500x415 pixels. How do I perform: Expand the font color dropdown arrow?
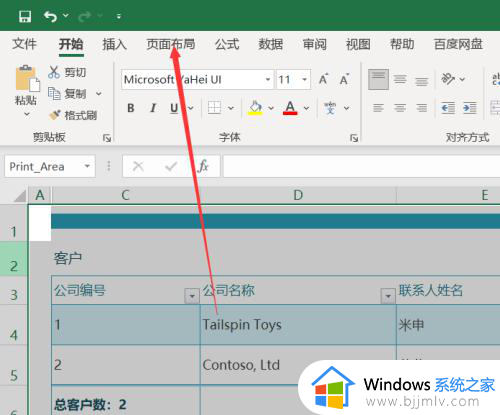(306, 108)
